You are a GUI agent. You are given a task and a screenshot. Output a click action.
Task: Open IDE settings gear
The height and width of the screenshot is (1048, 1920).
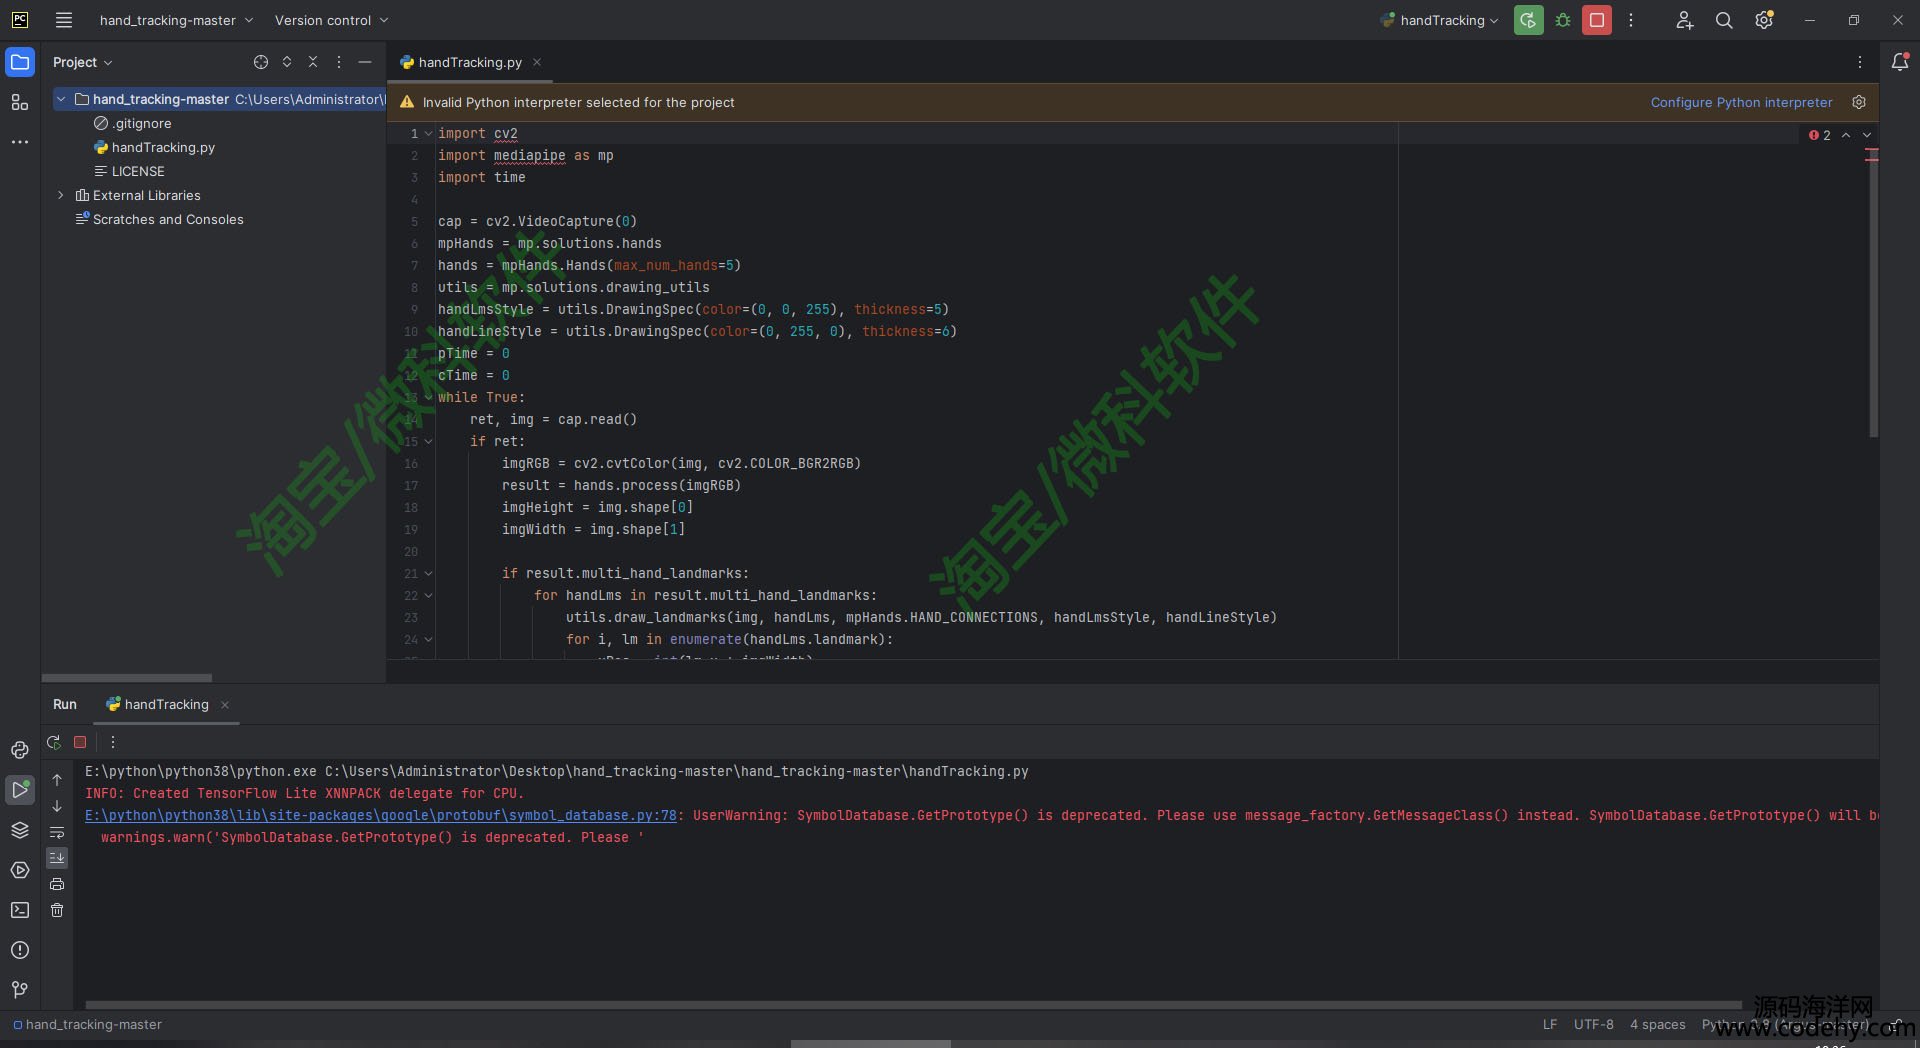tap(1764, 20)
